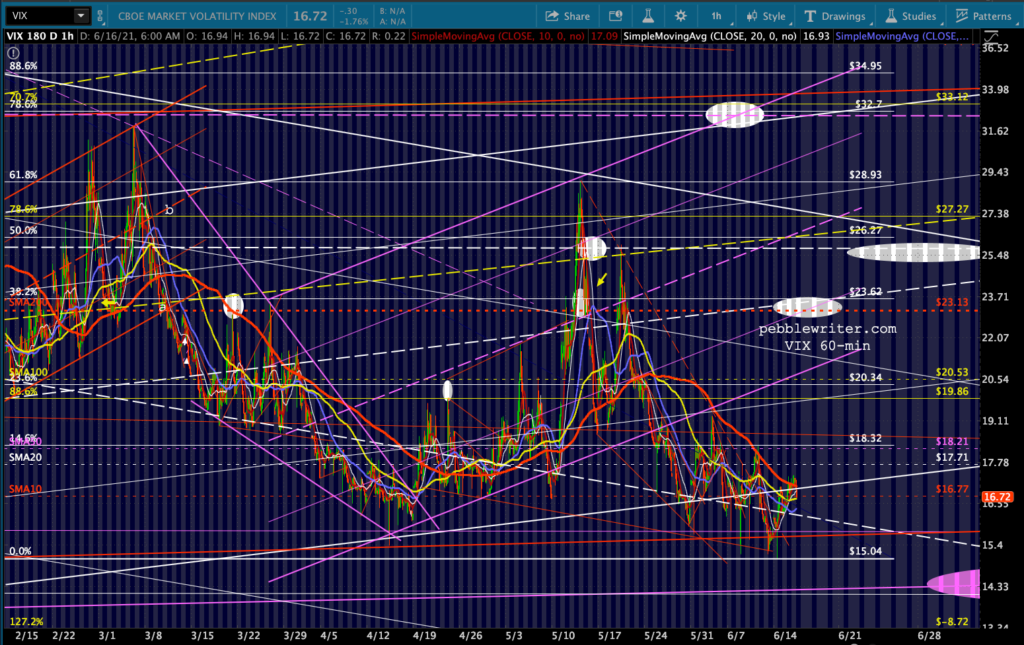Click the VIX 180 D 1h chart label
The width and height of the screenshot is (1024, 645).
tap(40, 37)
